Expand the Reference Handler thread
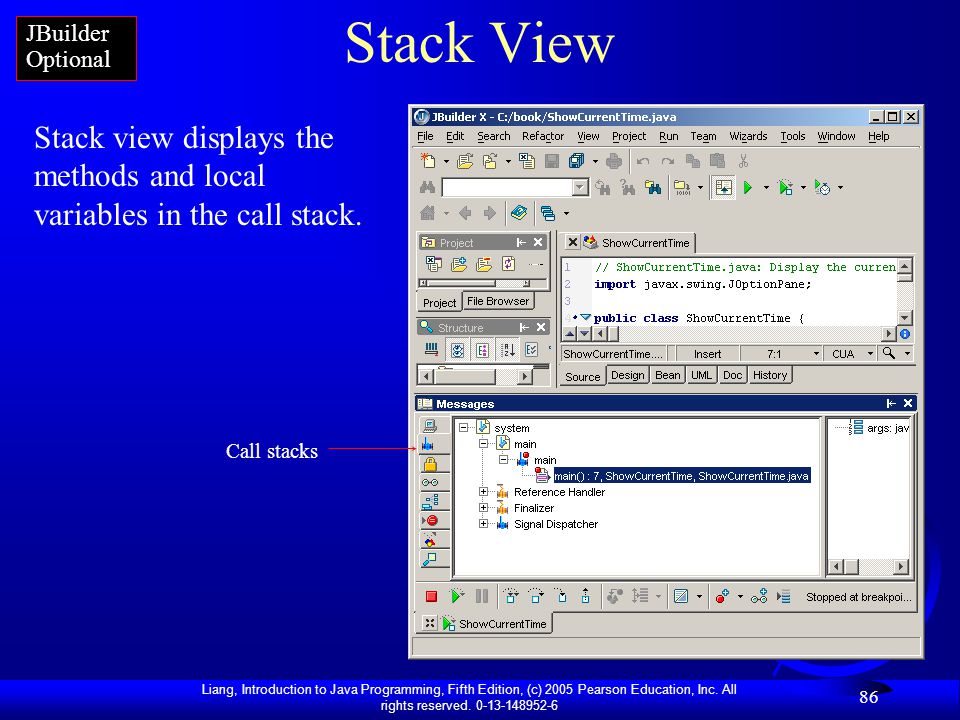This screenshot has width=960, height=720. tap(483, 492)
